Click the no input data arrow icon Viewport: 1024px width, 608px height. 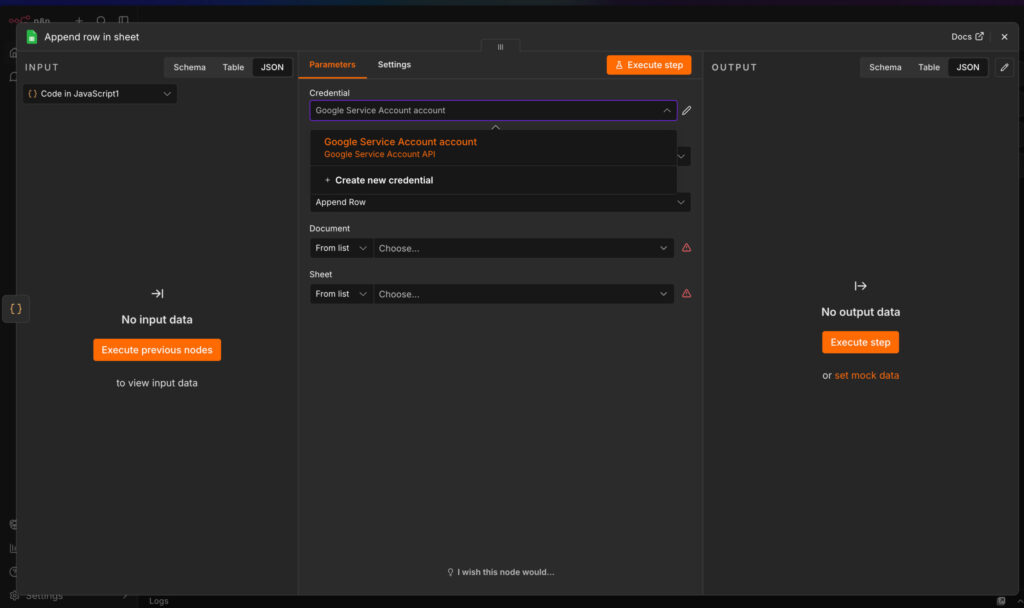click(157, 294)
